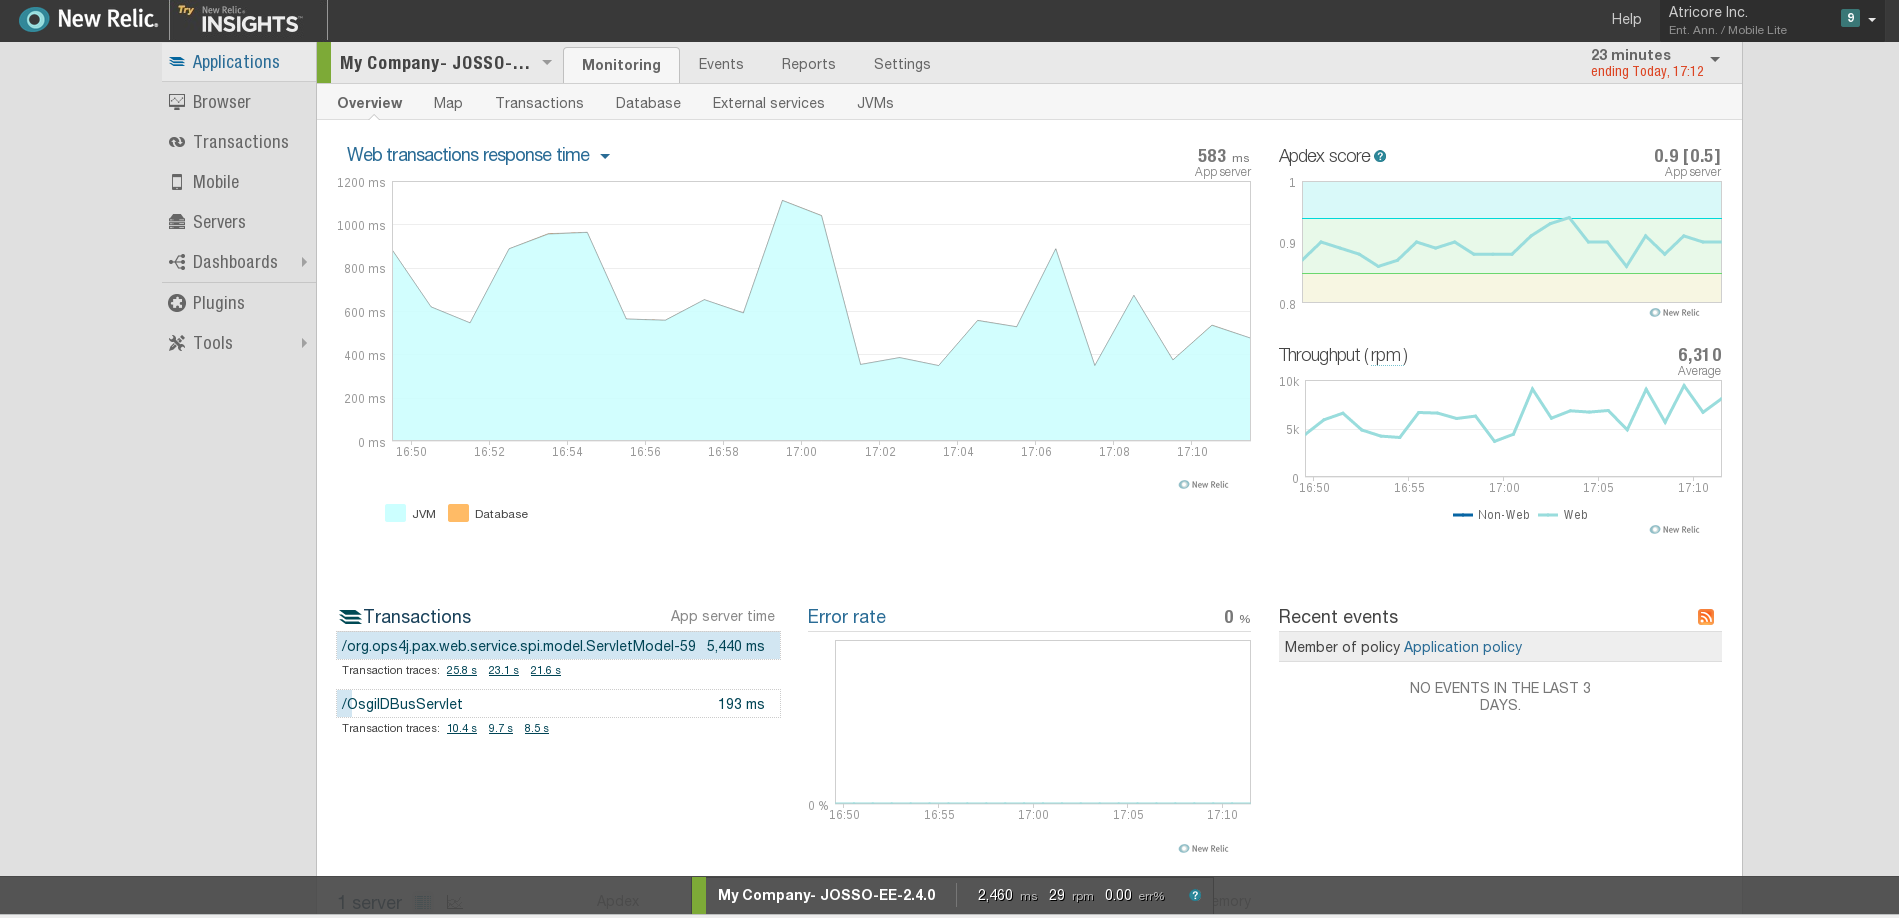Click the Apdex score chart
1899x918 pixels.
pyautogui.click(x=1511, y=242)
